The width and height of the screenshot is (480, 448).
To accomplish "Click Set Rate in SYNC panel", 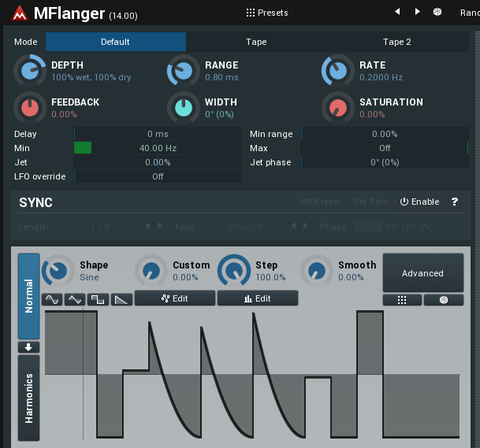I will pos(371,202).
